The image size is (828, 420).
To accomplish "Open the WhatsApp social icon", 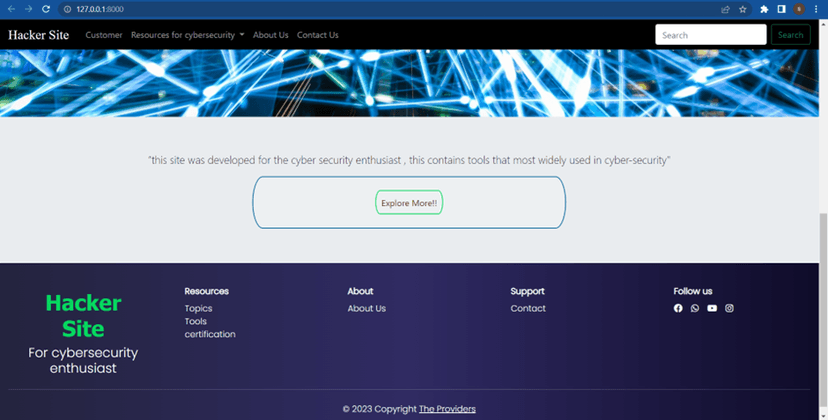I will [695, 308].
